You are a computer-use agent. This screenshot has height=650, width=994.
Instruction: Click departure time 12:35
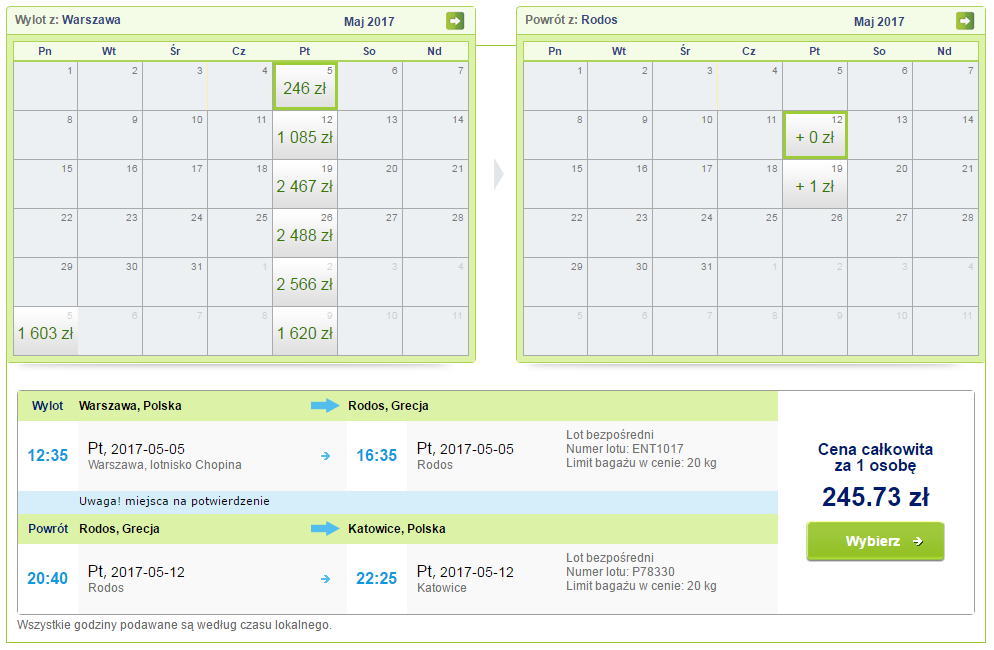coord(48,455)
